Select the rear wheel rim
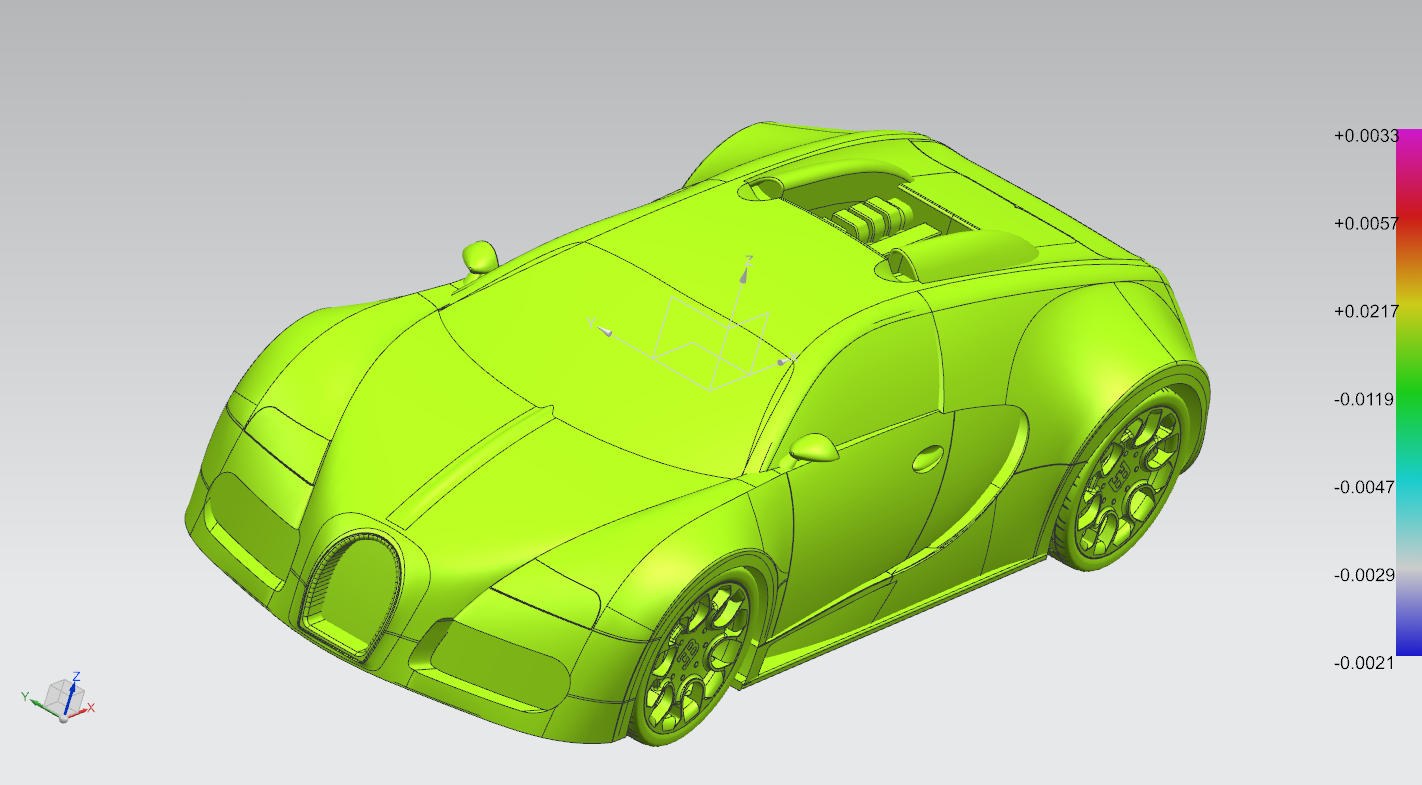 1129,483
